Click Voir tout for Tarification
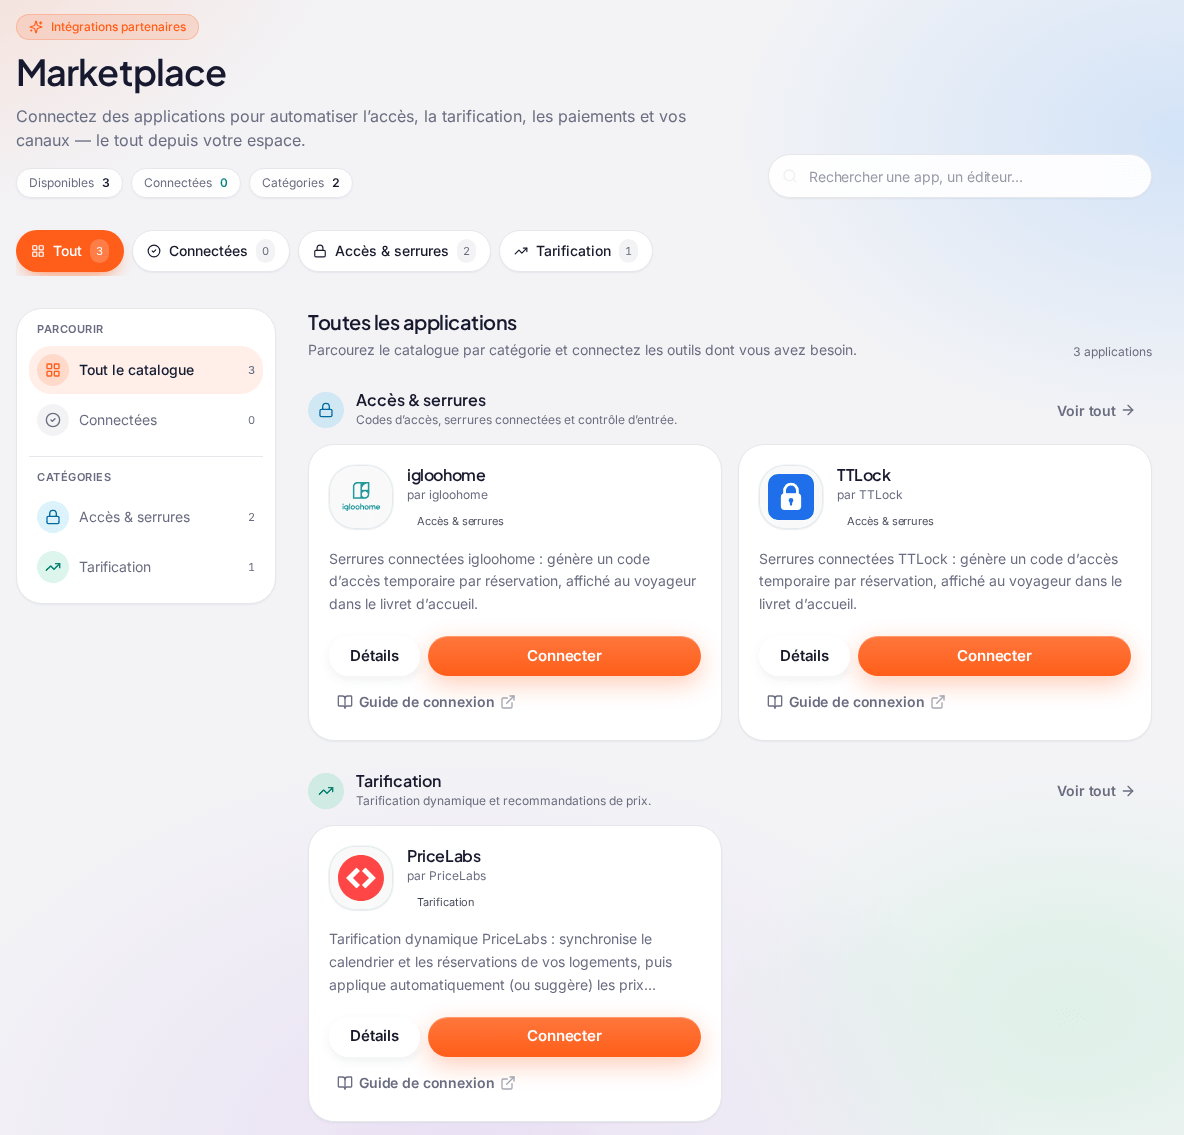 click(1095, 791)
